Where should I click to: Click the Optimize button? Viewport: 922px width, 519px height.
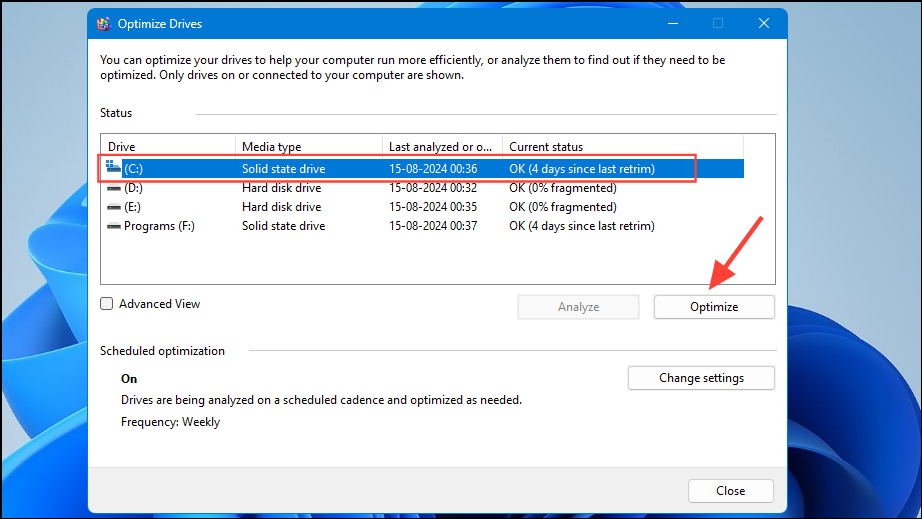pyautogui.click(x=714, y=307)
